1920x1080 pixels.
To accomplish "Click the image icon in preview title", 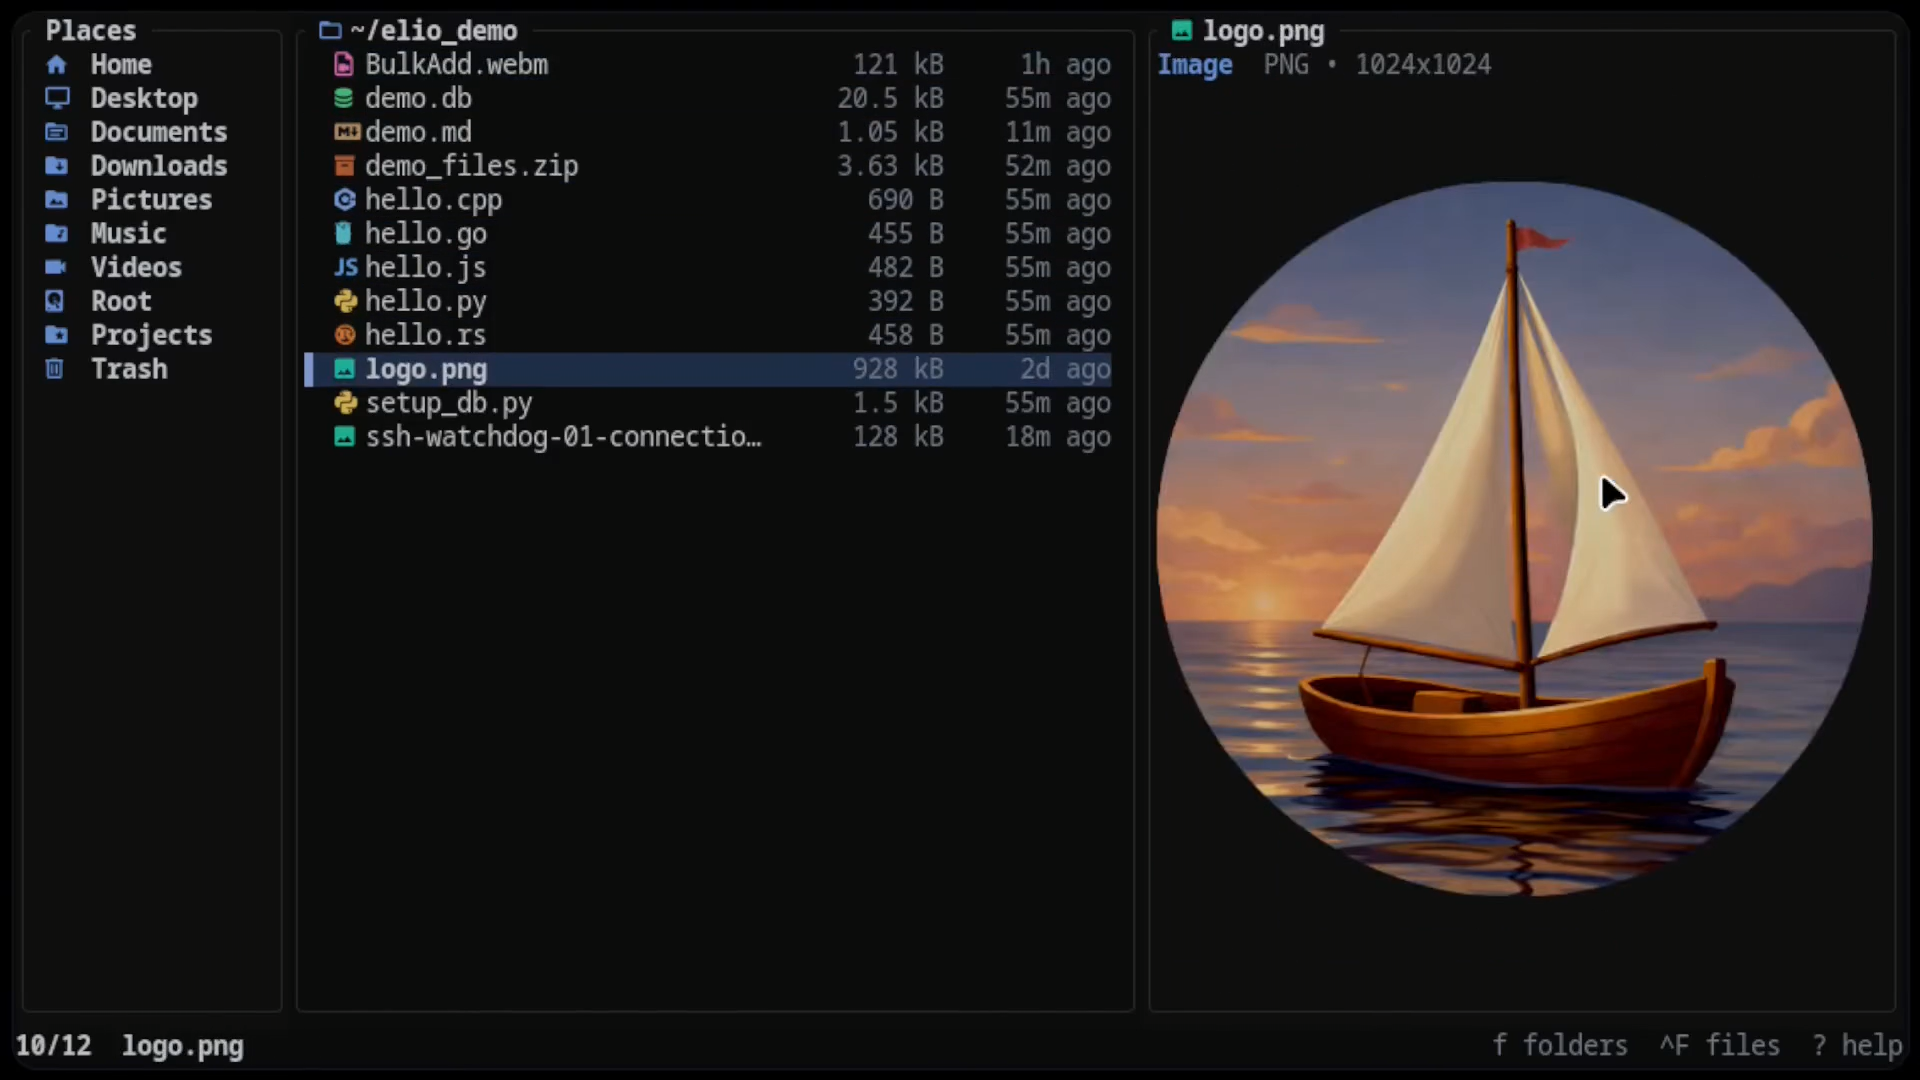I will pos(1182,31).
